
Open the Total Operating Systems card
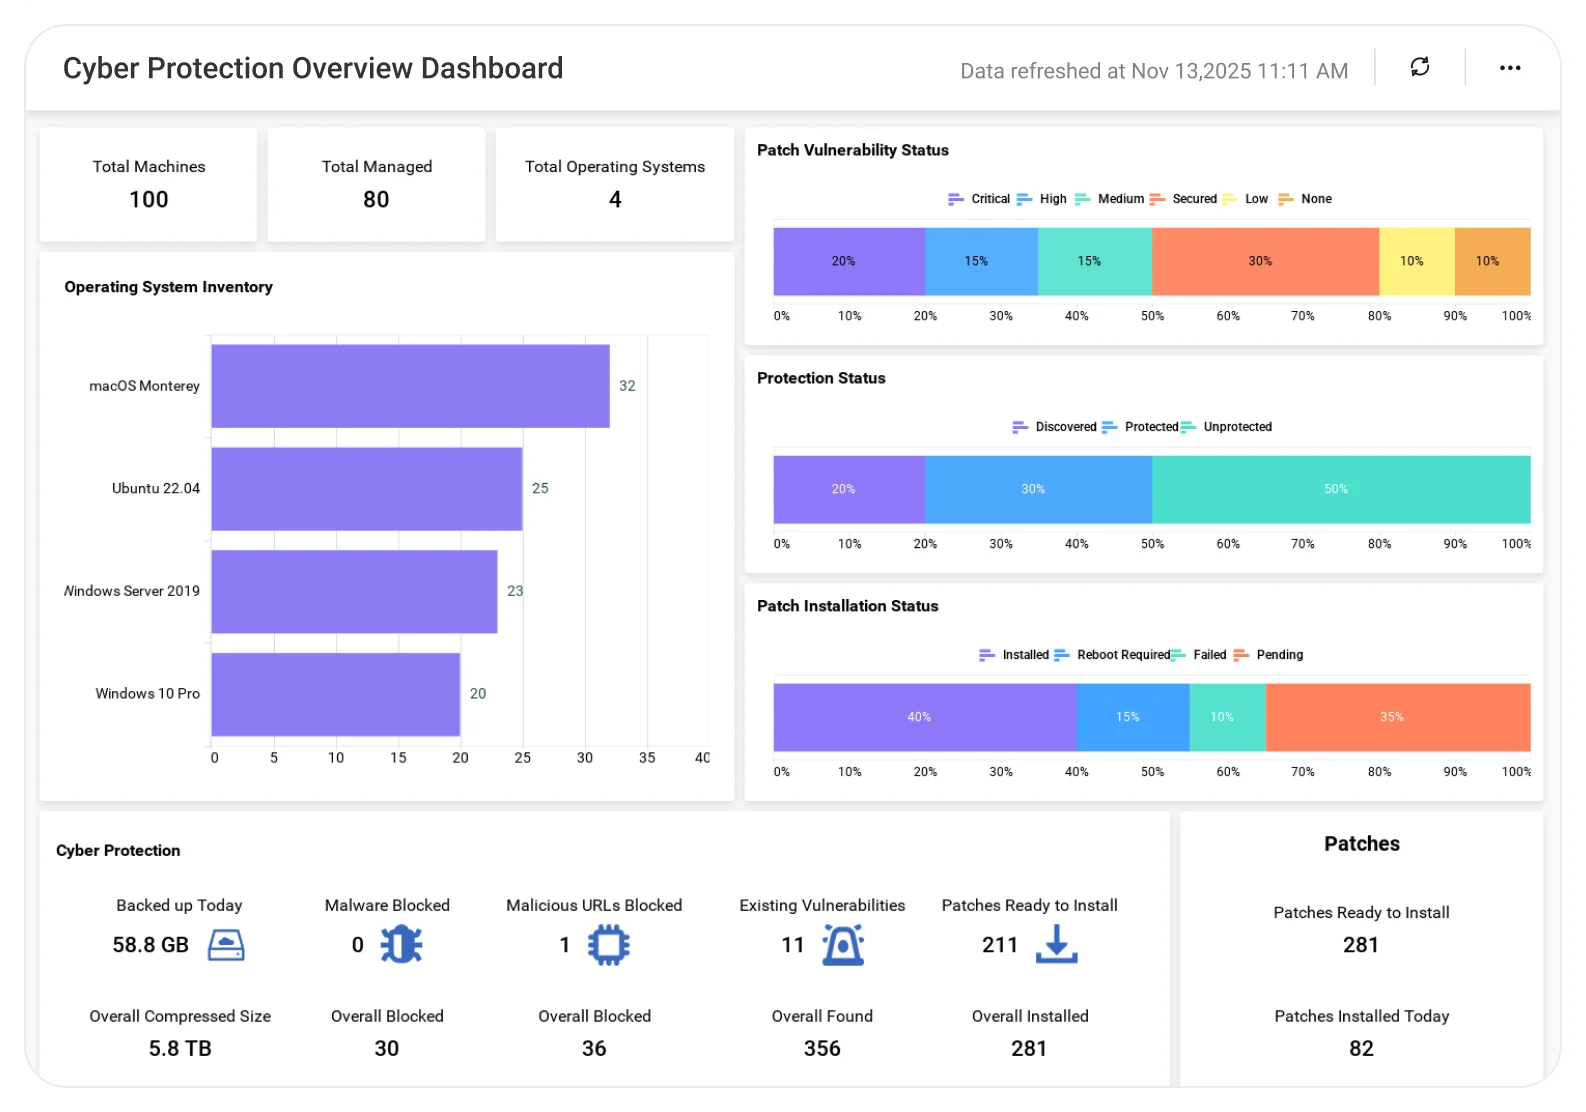tap(615, 184)
